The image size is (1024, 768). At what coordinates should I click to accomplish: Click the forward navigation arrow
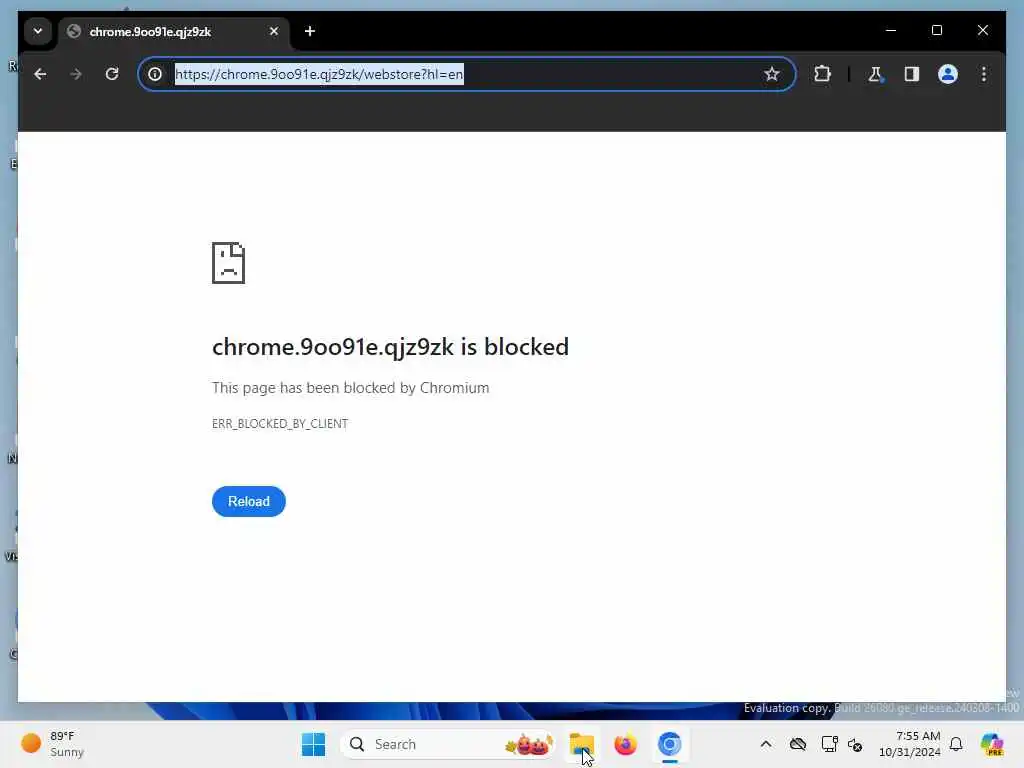76,74
